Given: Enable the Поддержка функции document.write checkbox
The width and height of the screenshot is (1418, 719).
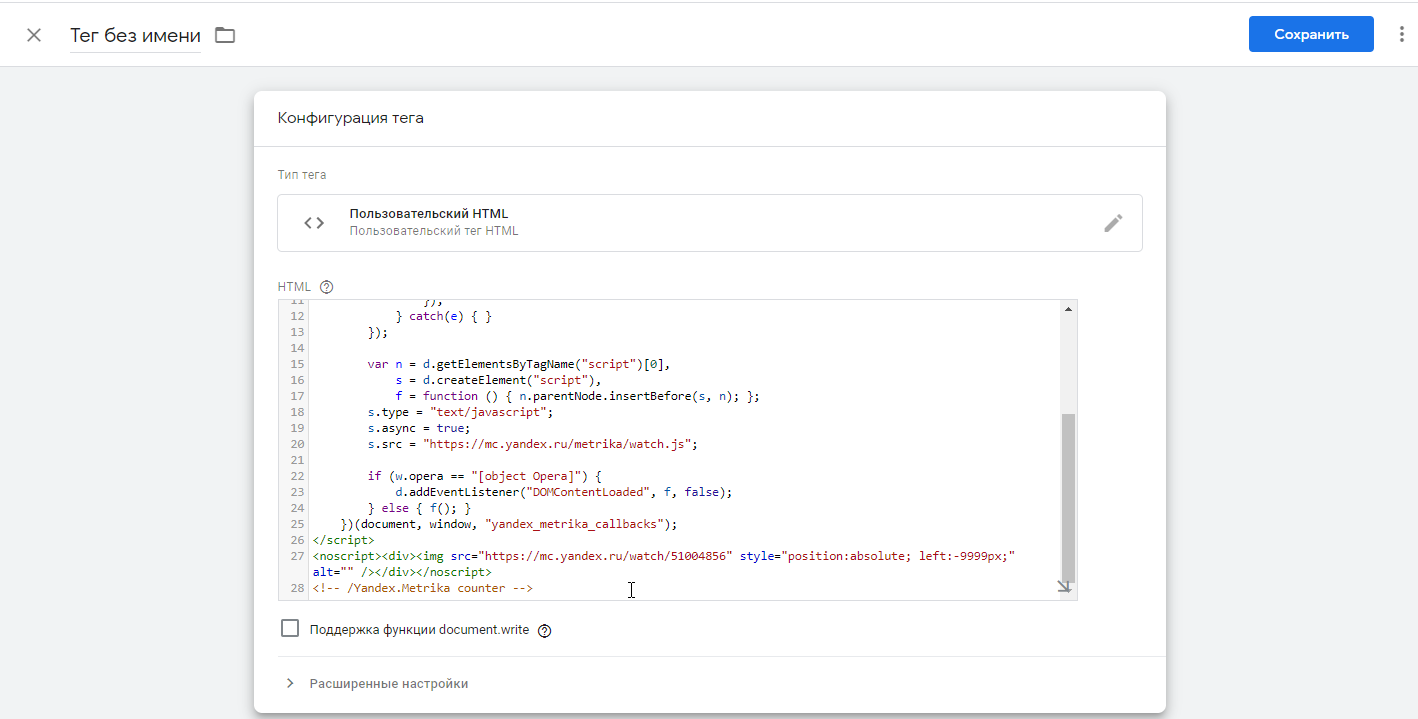Looking at the screenshot, I should pos(290,629).
